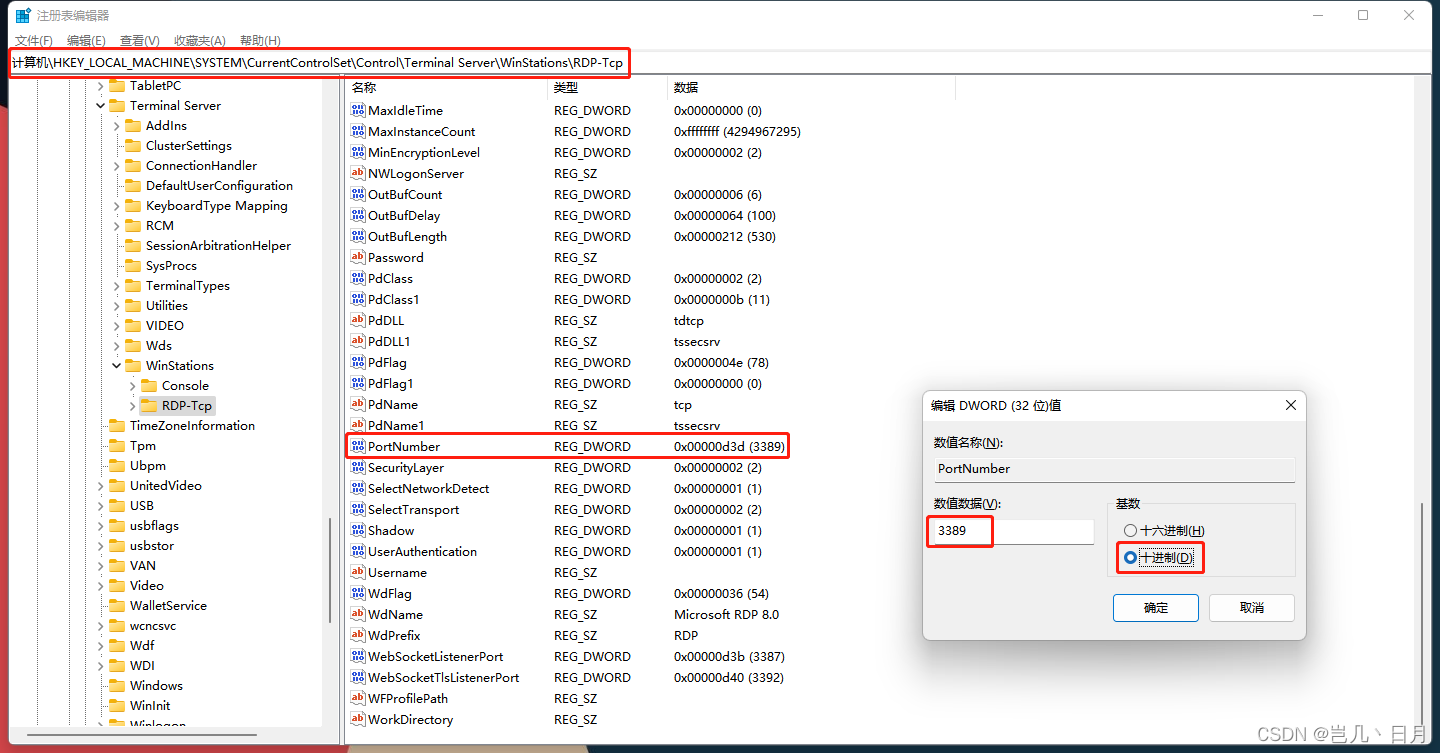
Task: Click the 数值名称 field showing PortNumber
Action: click(x=1114, y=469)
